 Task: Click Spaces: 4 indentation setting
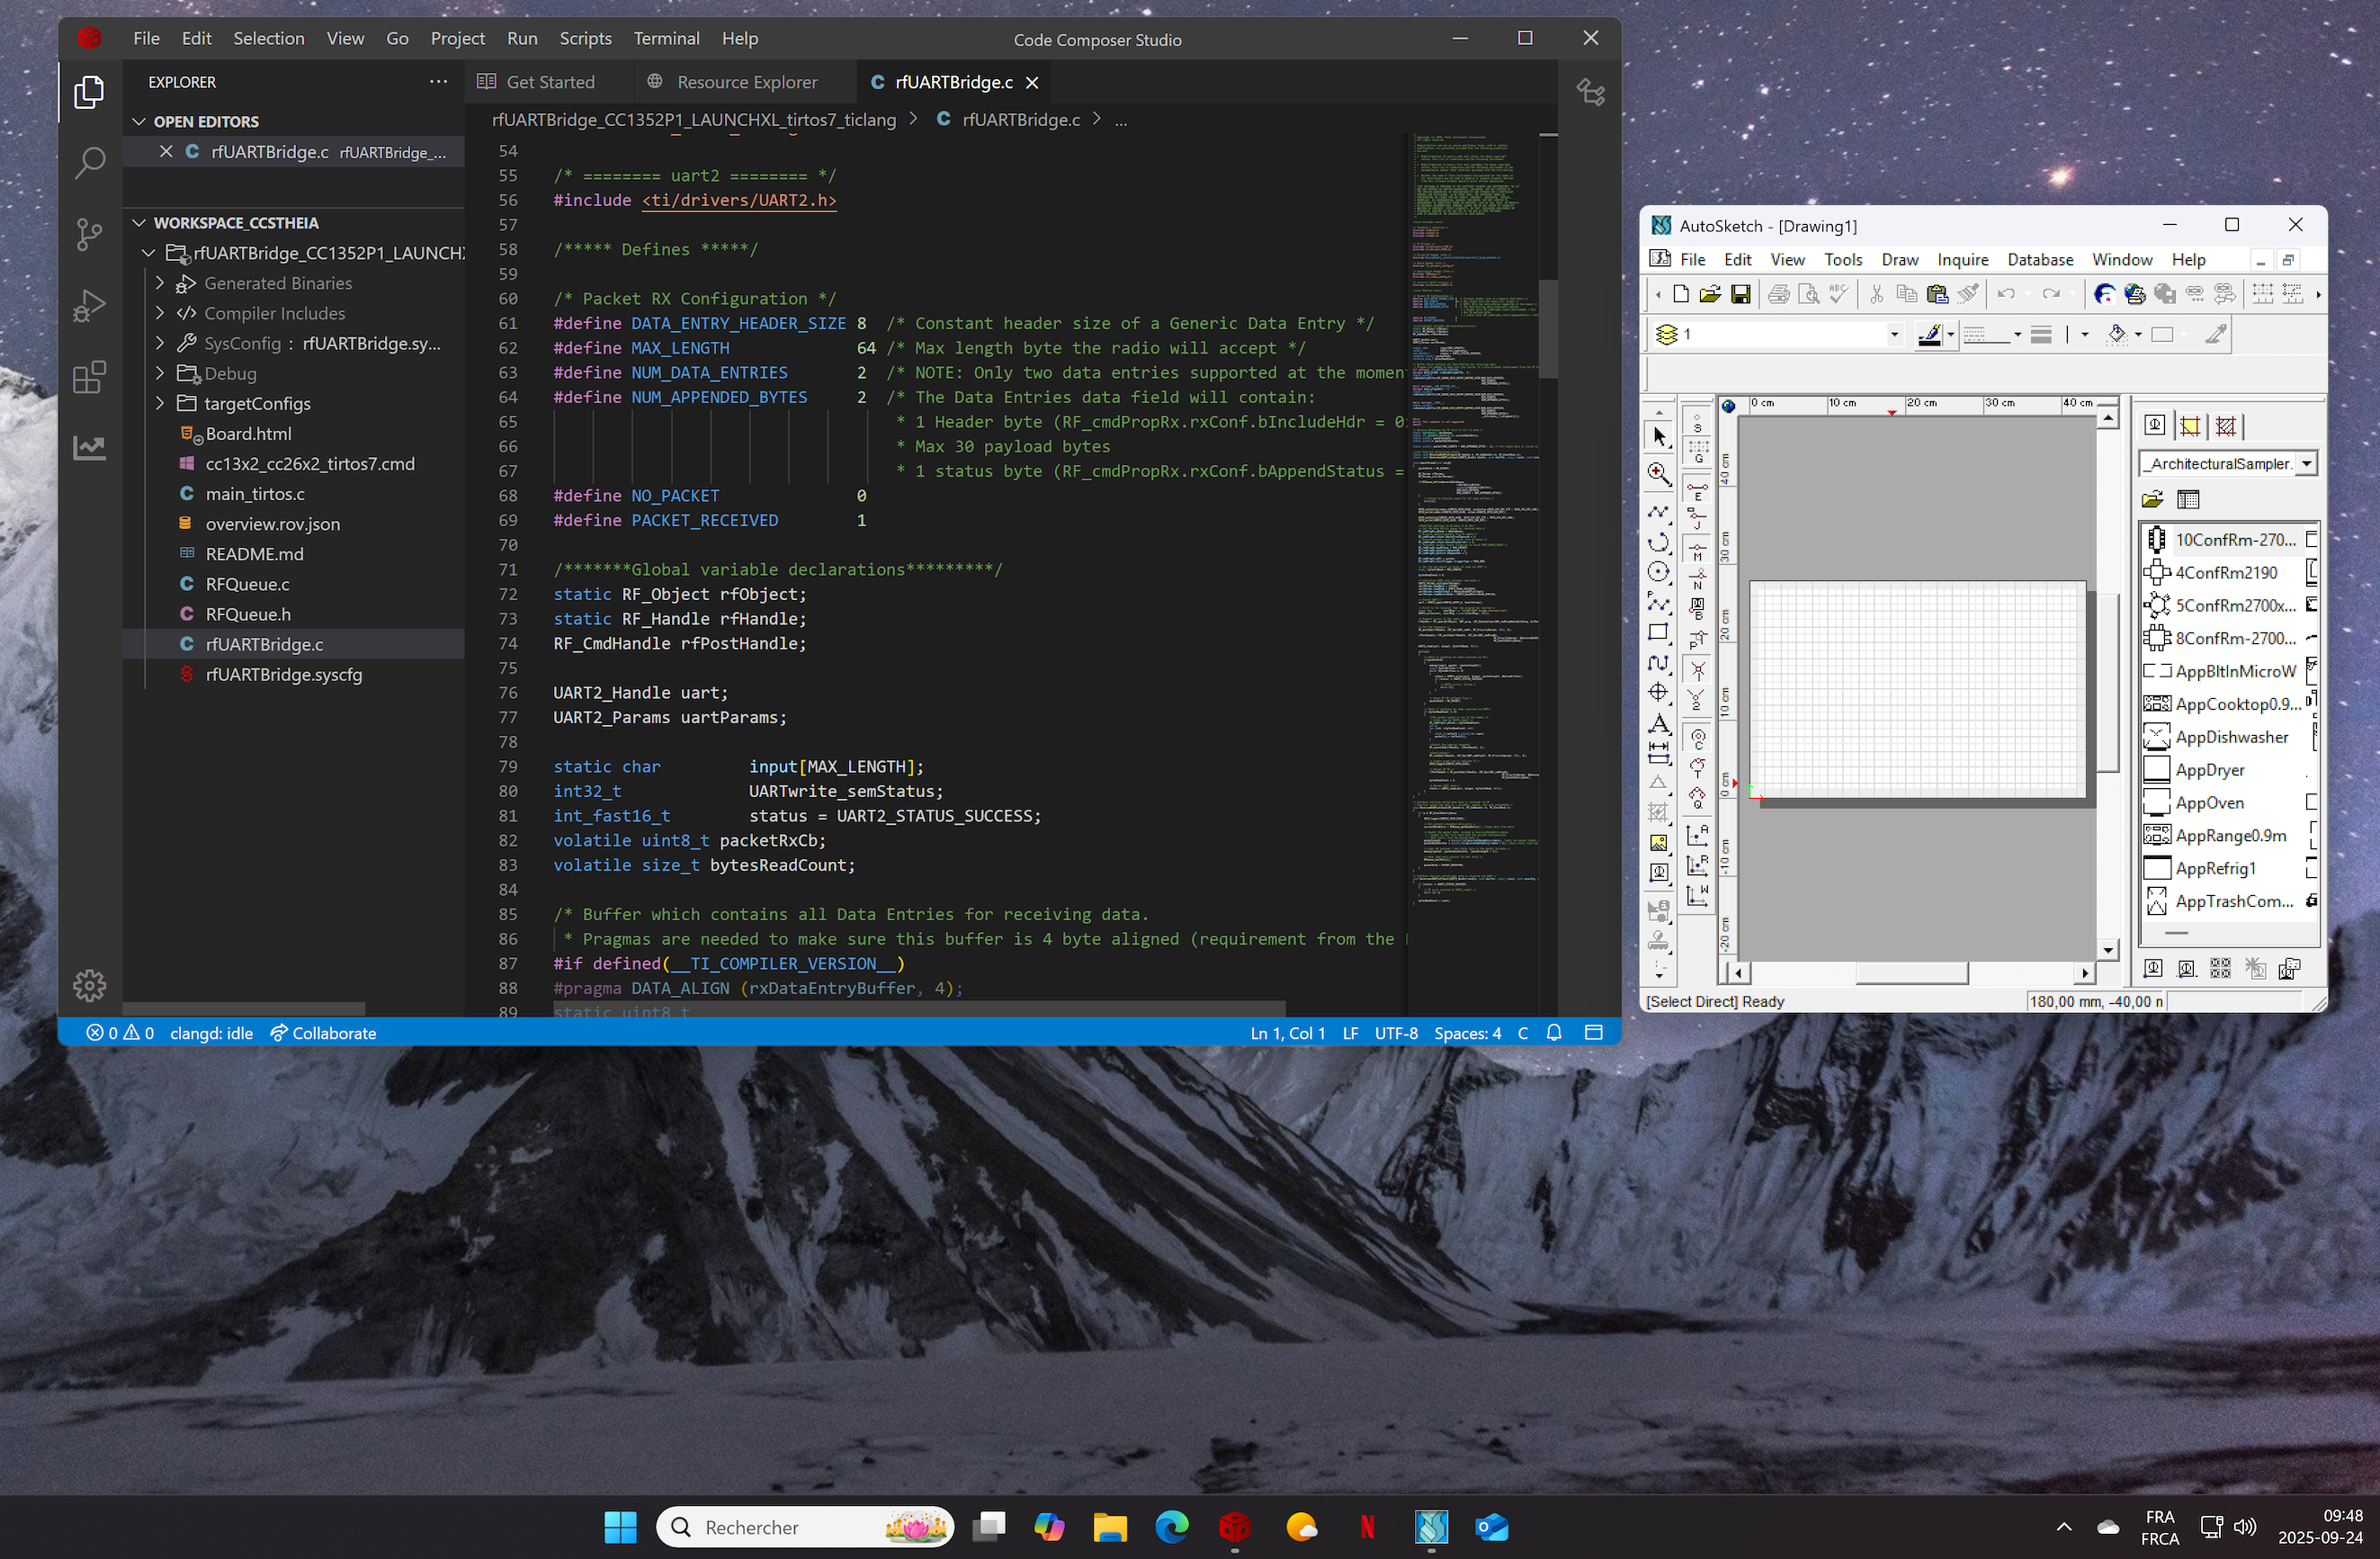pos(1467,1033)
